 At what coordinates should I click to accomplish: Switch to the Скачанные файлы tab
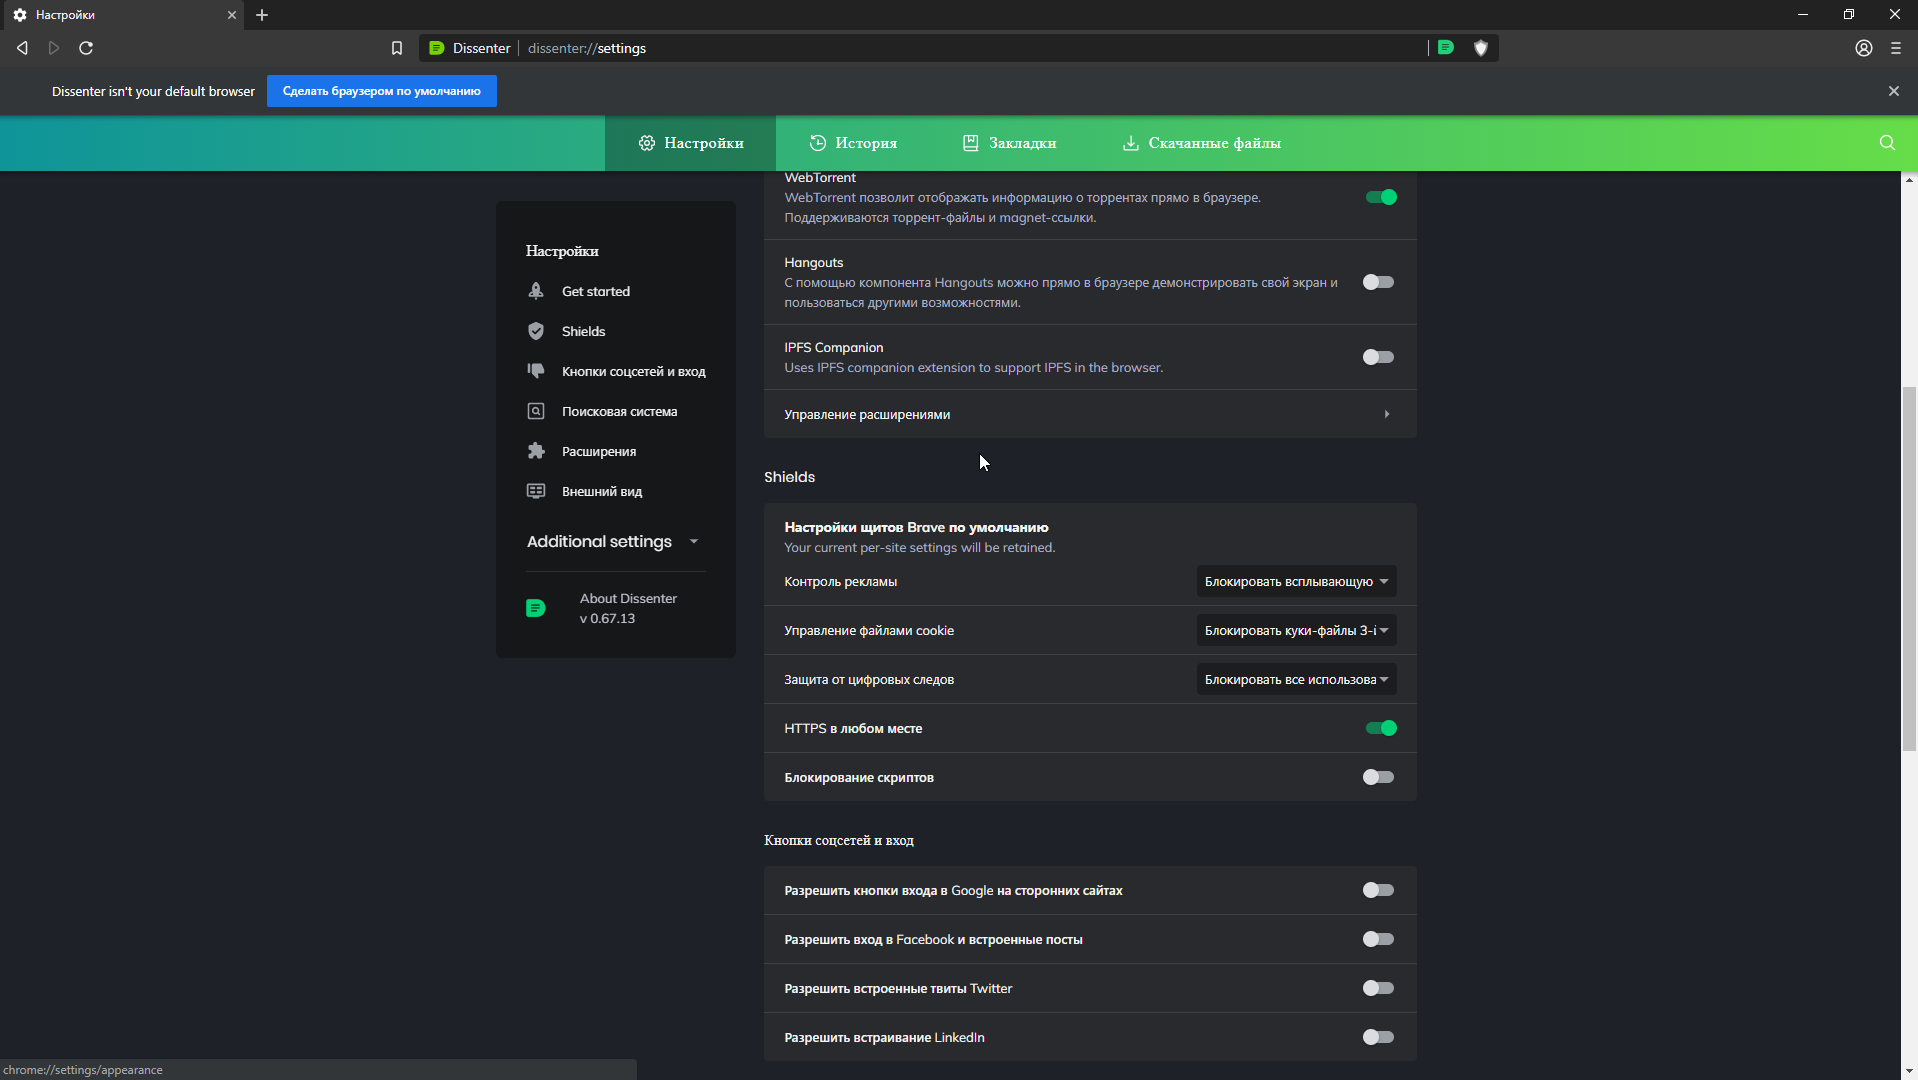point(1201,143)
